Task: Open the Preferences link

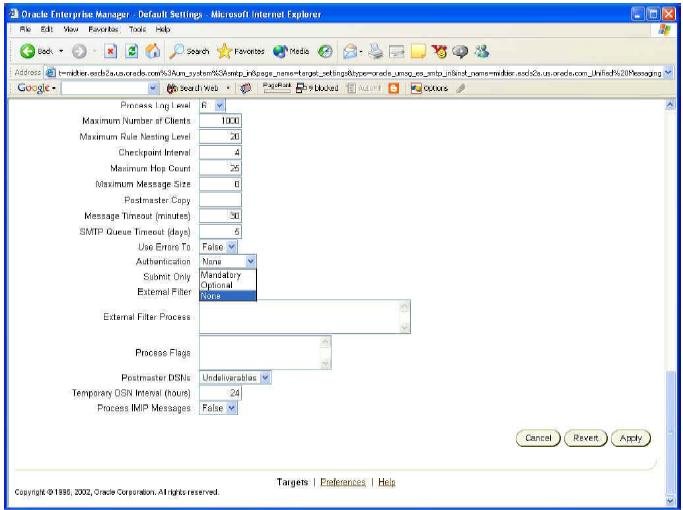Action: tap(343, 482)
